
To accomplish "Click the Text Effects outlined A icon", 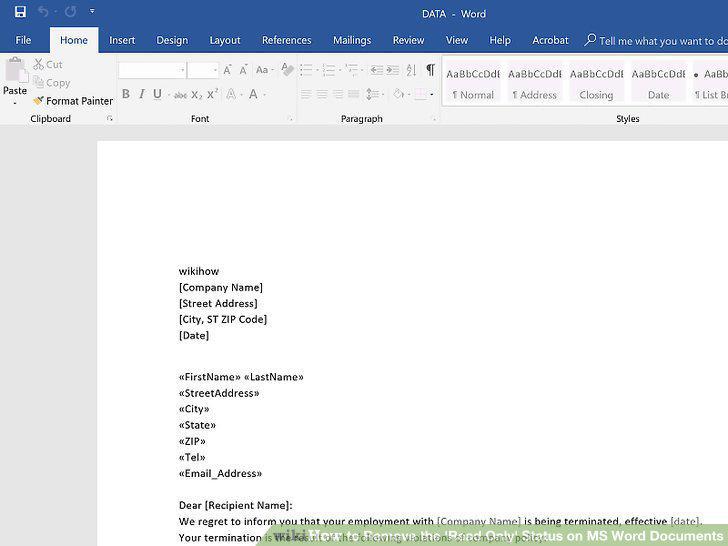I will pos(231,94).
